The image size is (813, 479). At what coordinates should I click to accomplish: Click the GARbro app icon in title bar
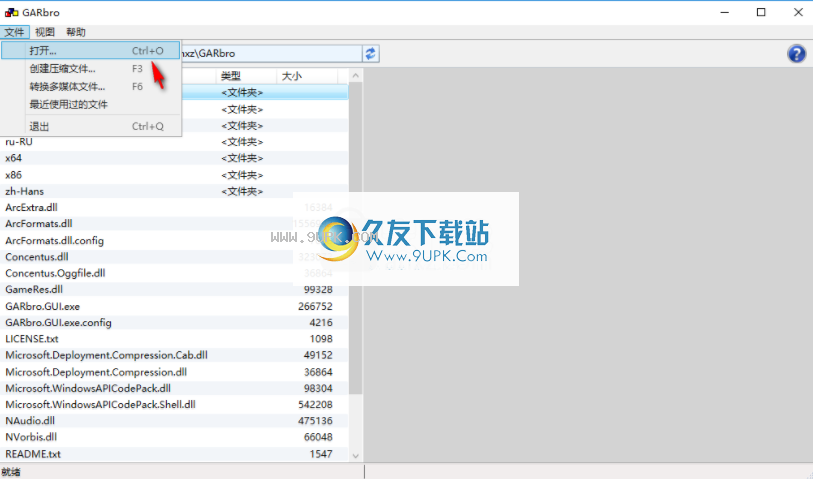point(11,12)
